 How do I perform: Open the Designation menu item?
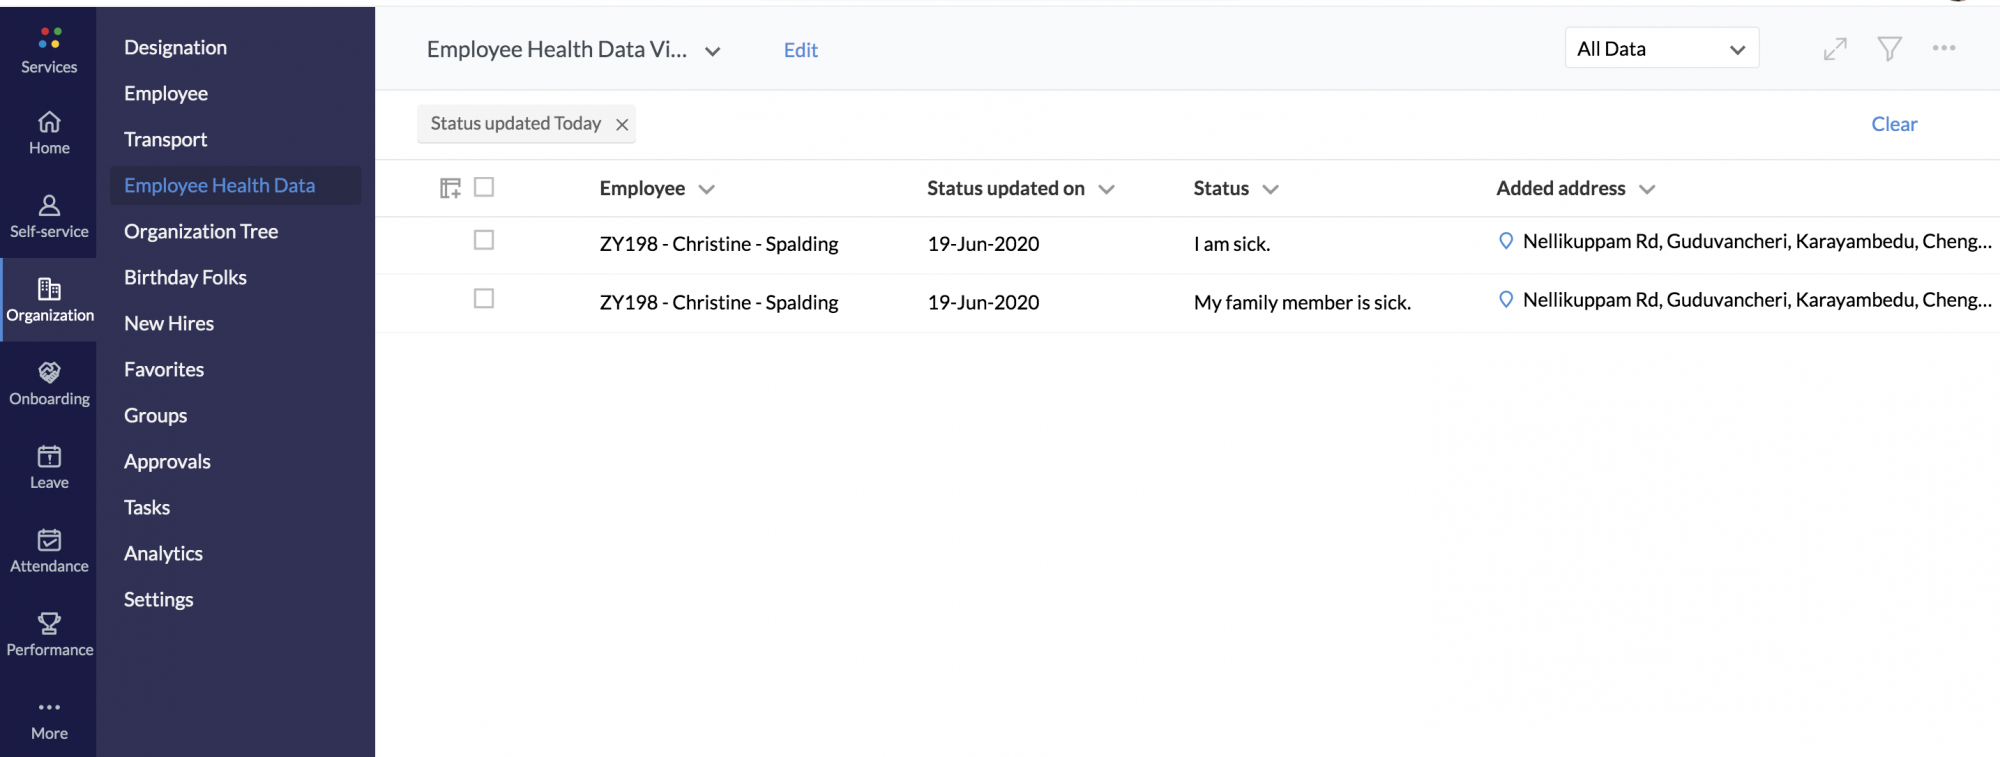pyautogui.click(x=175, y=47)
